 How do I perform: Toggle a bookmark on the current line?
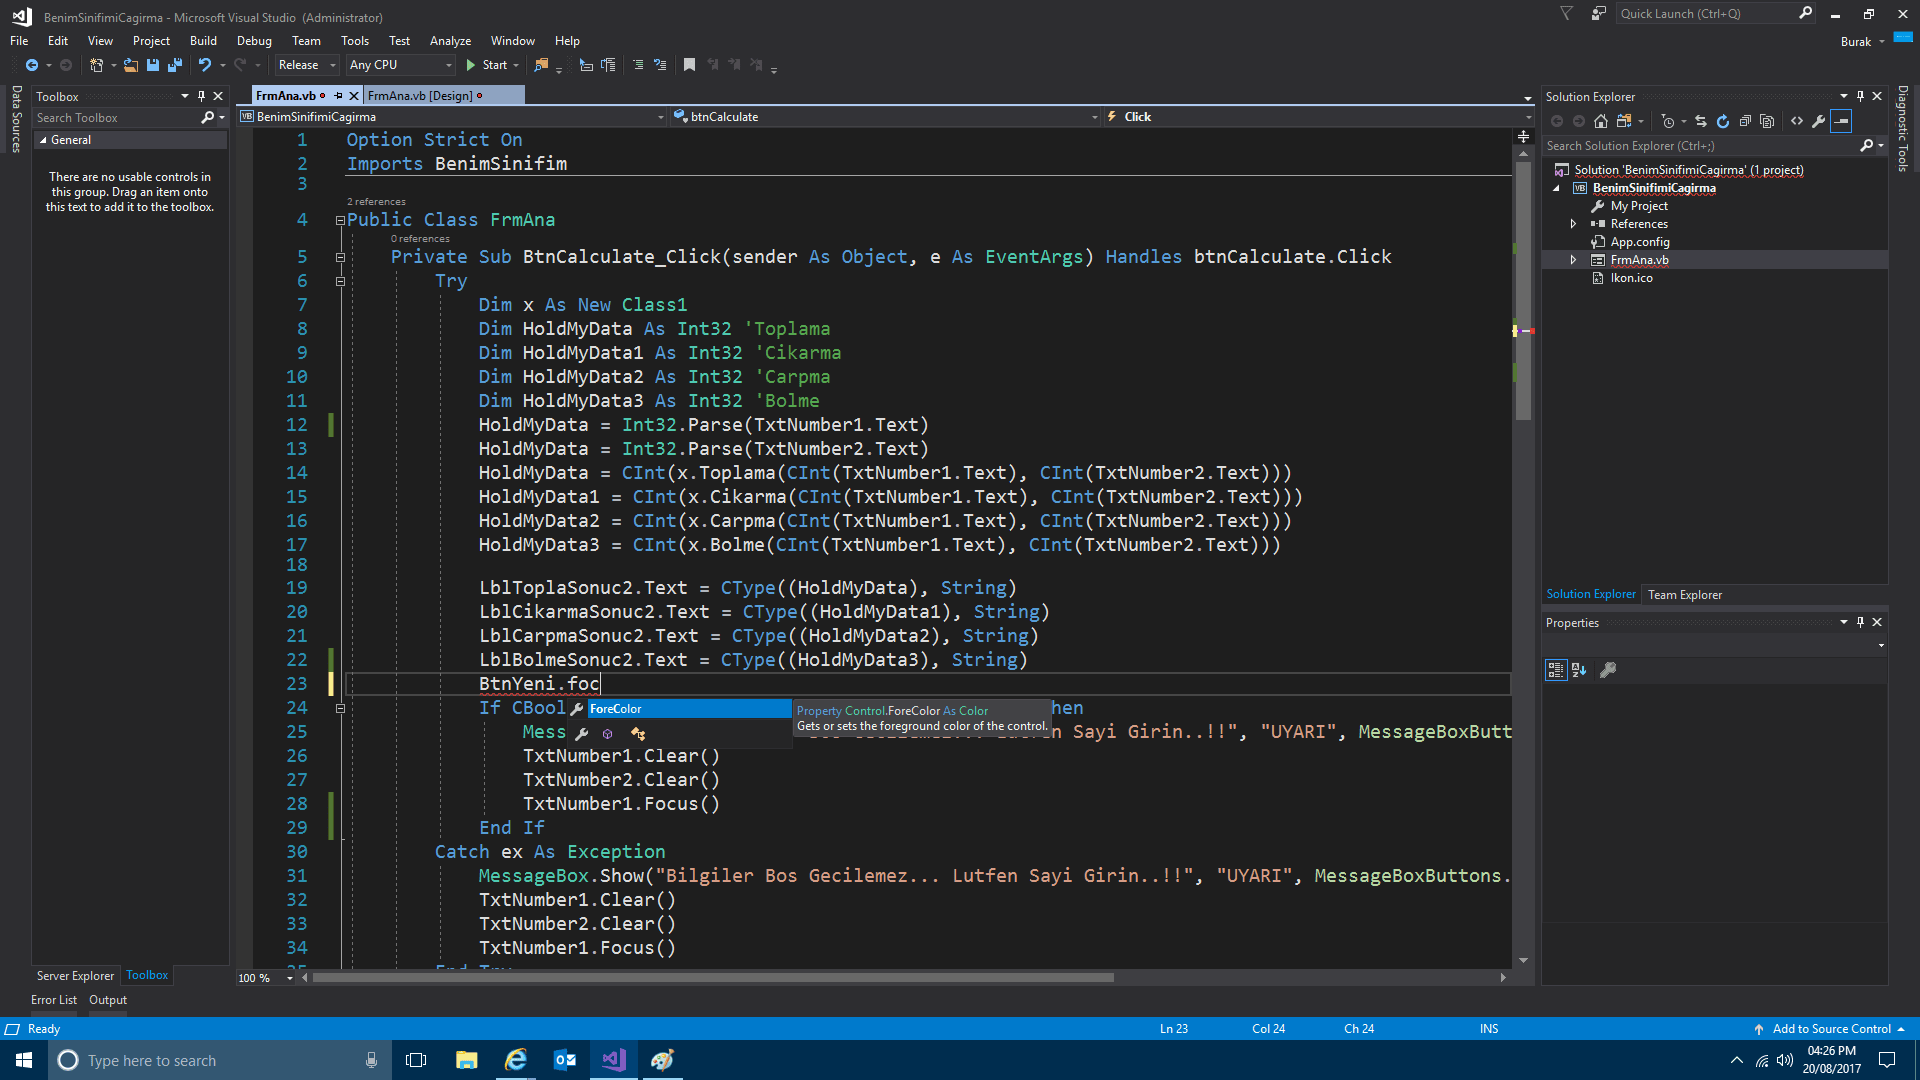(688, 64)
